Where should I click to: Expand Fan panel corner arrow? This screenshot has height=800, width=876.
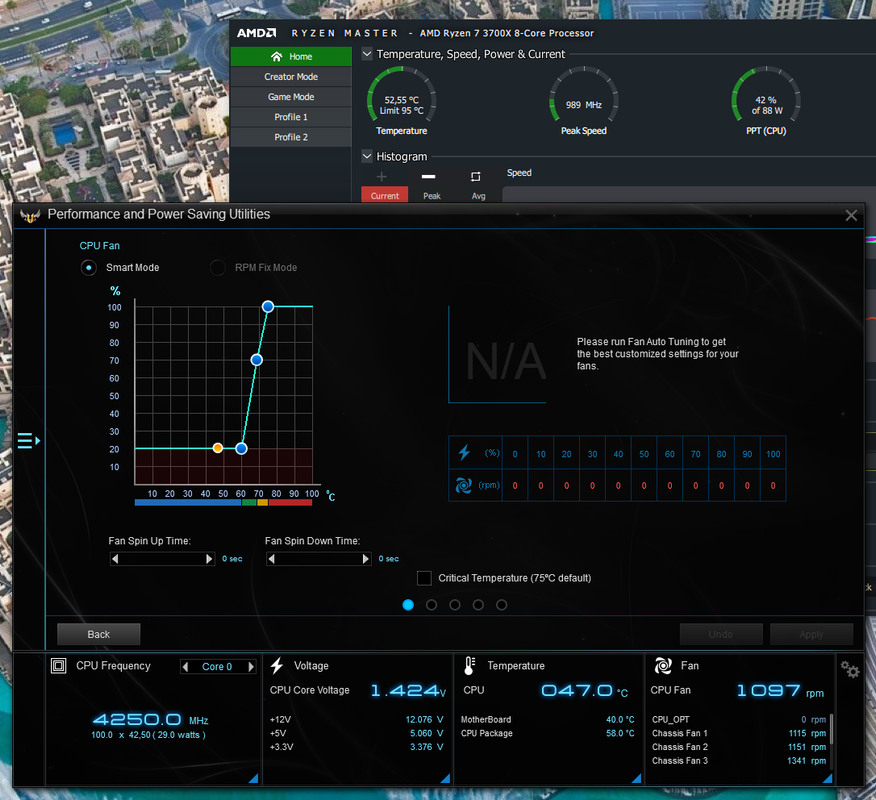[x=827, y=778]
